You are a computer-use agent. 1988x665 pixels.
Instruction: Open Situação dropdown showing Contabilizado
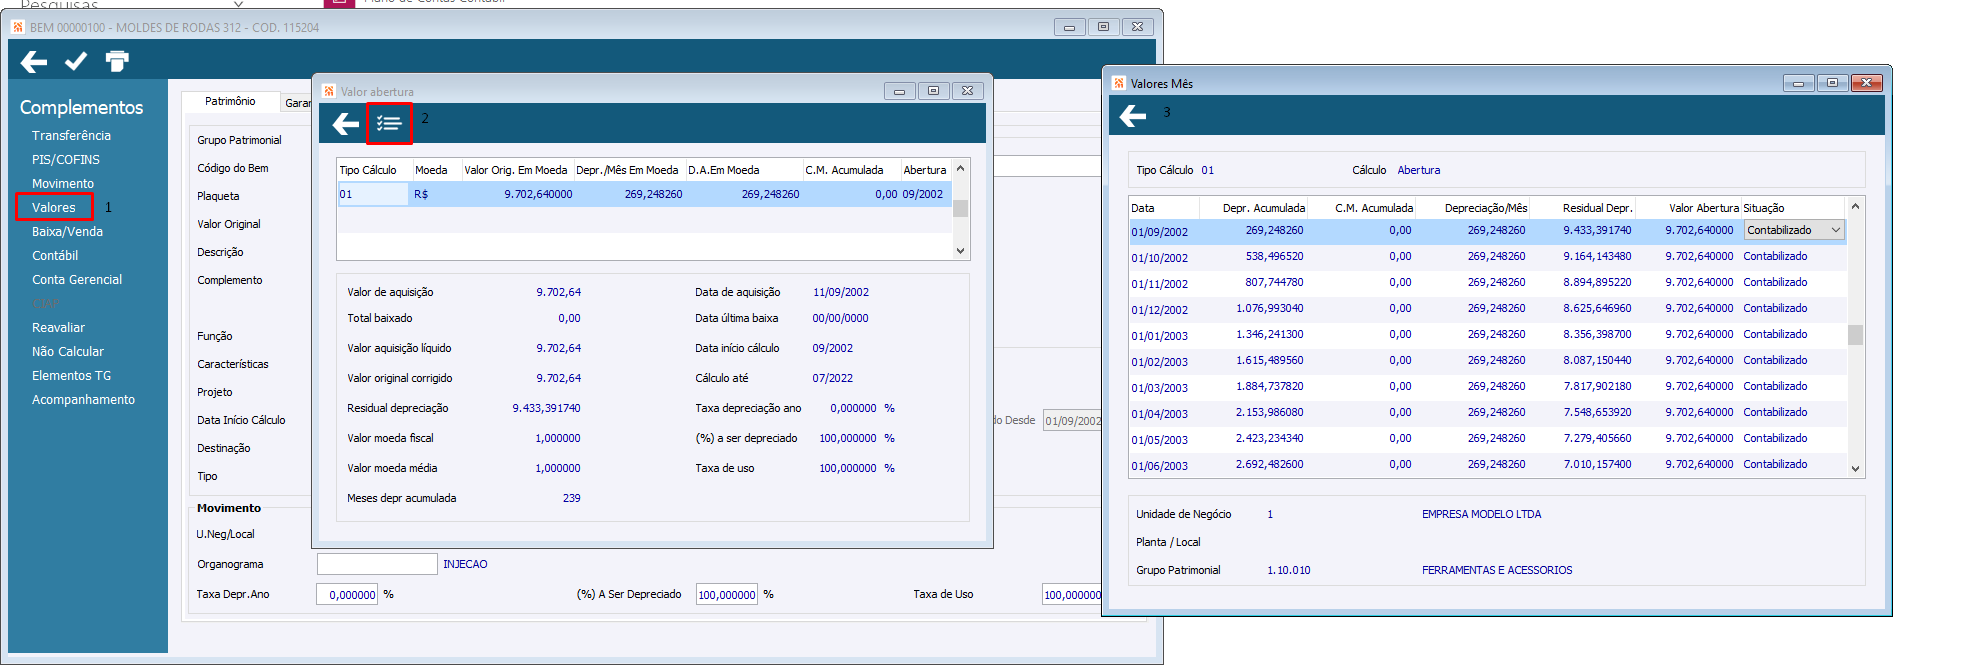tap(1794, 230)
